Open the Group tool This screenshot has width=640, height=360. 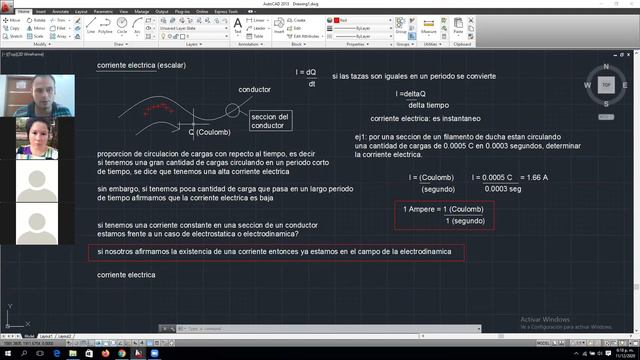tap(401, 25)
